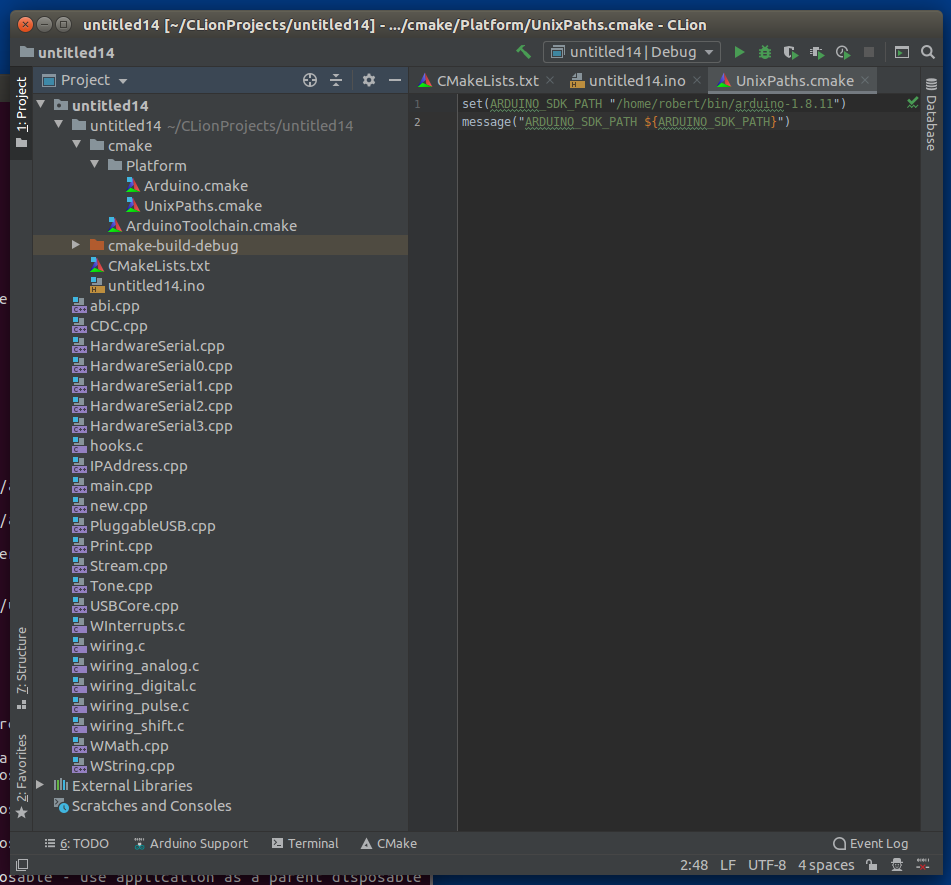Open the untitled14 | Debug configuration dropdown
This screenshot has height=885, width=951.
click(632, 52)
